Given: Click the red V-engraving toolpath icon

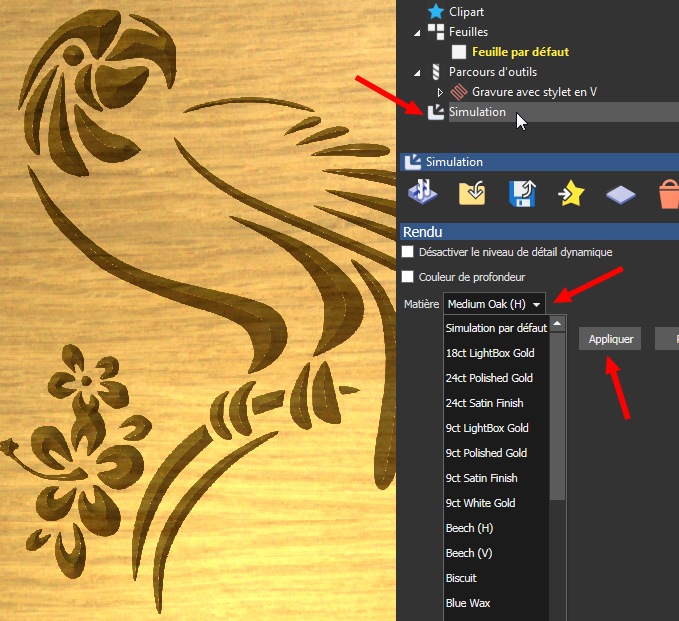Looking at the screenshot, I should click(459, 92).
